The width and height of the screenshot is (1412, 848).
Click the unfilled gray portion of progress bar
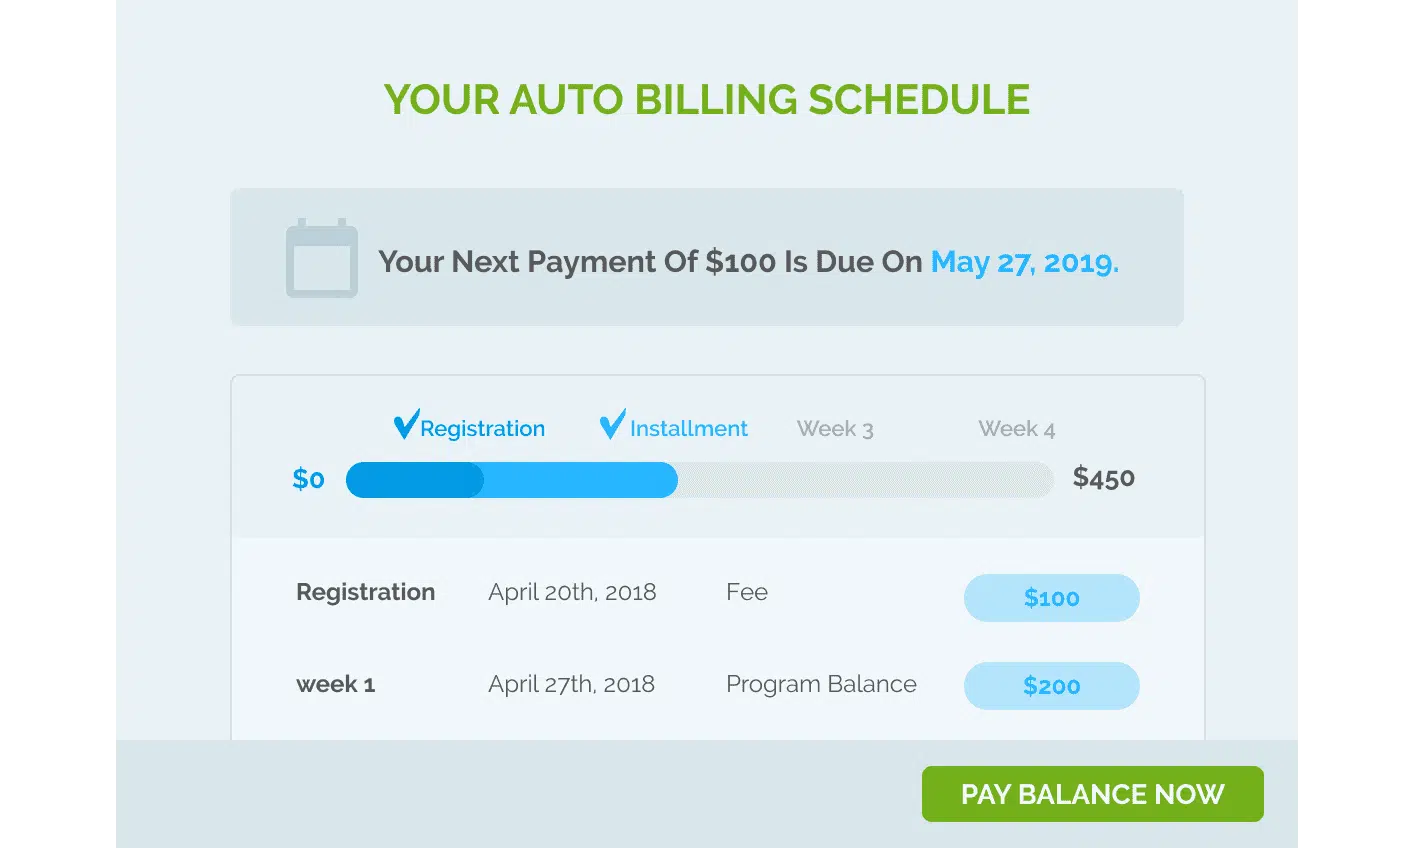point(865,480)
